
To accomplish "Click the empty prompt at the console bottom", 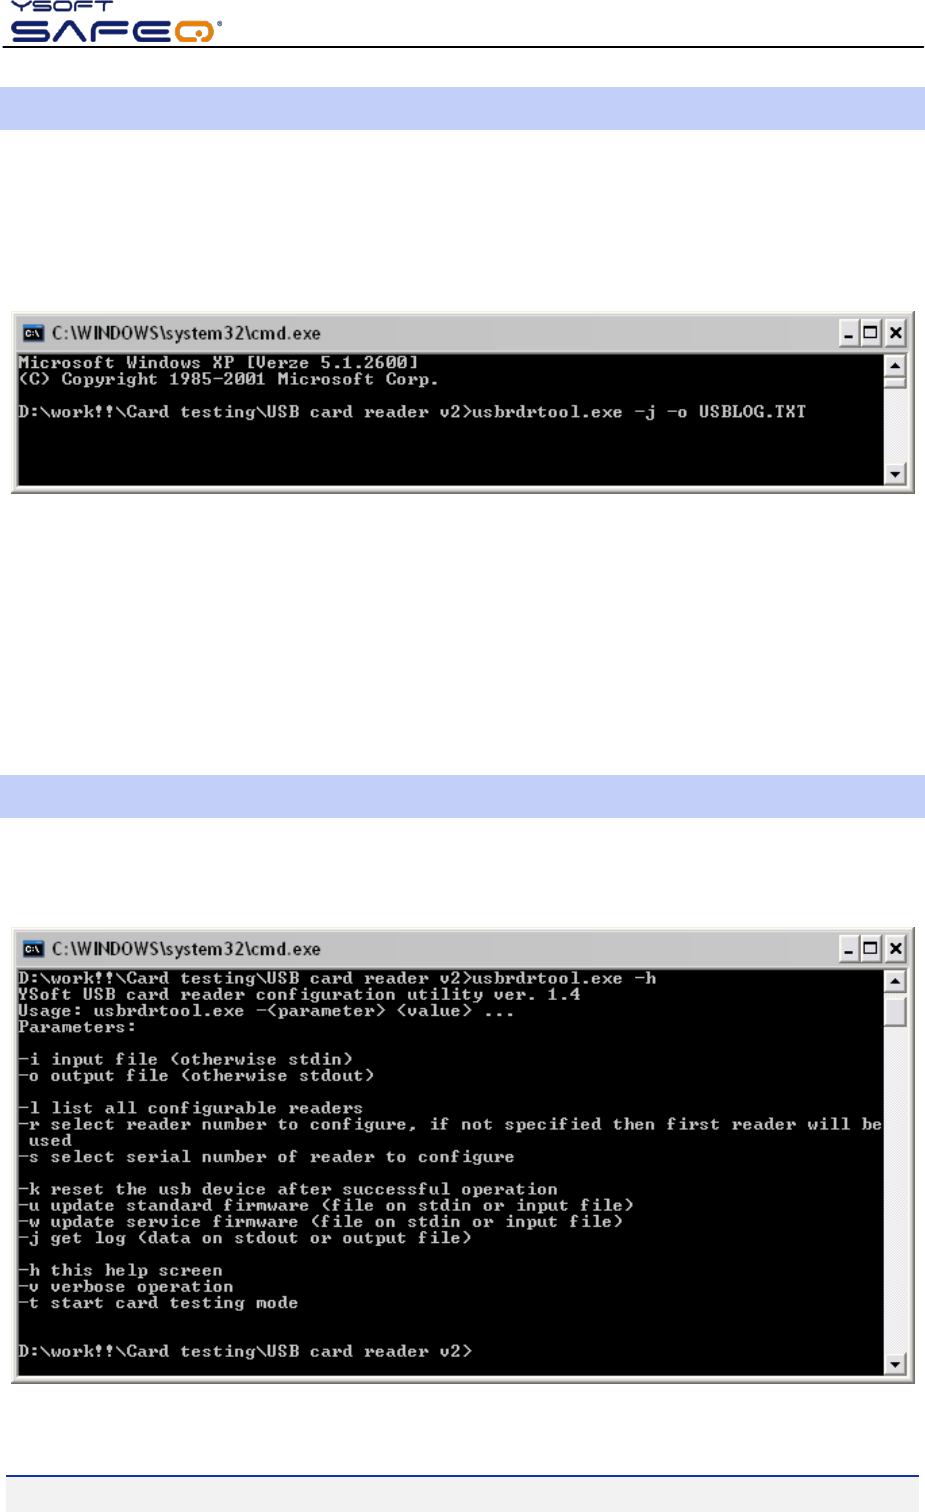I will pos(245,1351).
